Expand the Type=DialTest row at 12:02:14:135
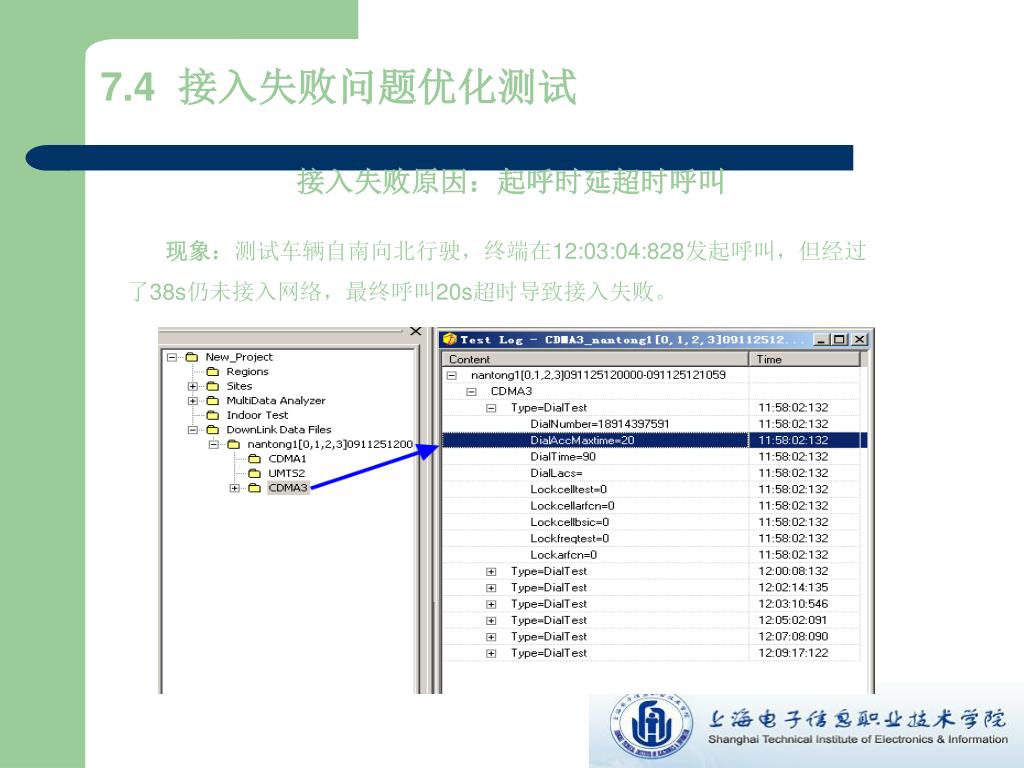 [x=491, y=588]
